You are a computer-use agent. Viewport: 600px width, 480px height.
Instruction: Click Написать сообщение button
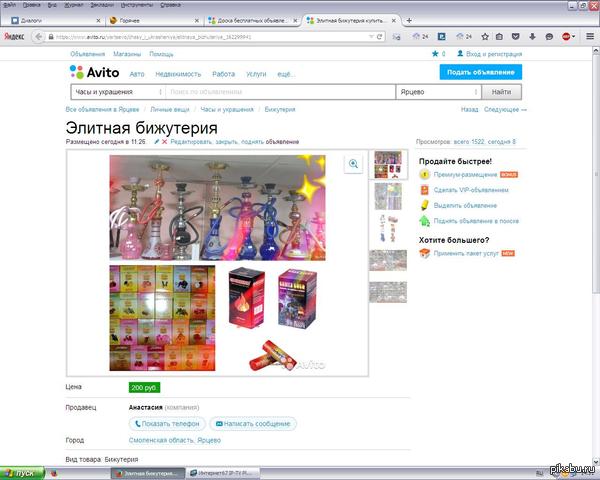[253, 424]
